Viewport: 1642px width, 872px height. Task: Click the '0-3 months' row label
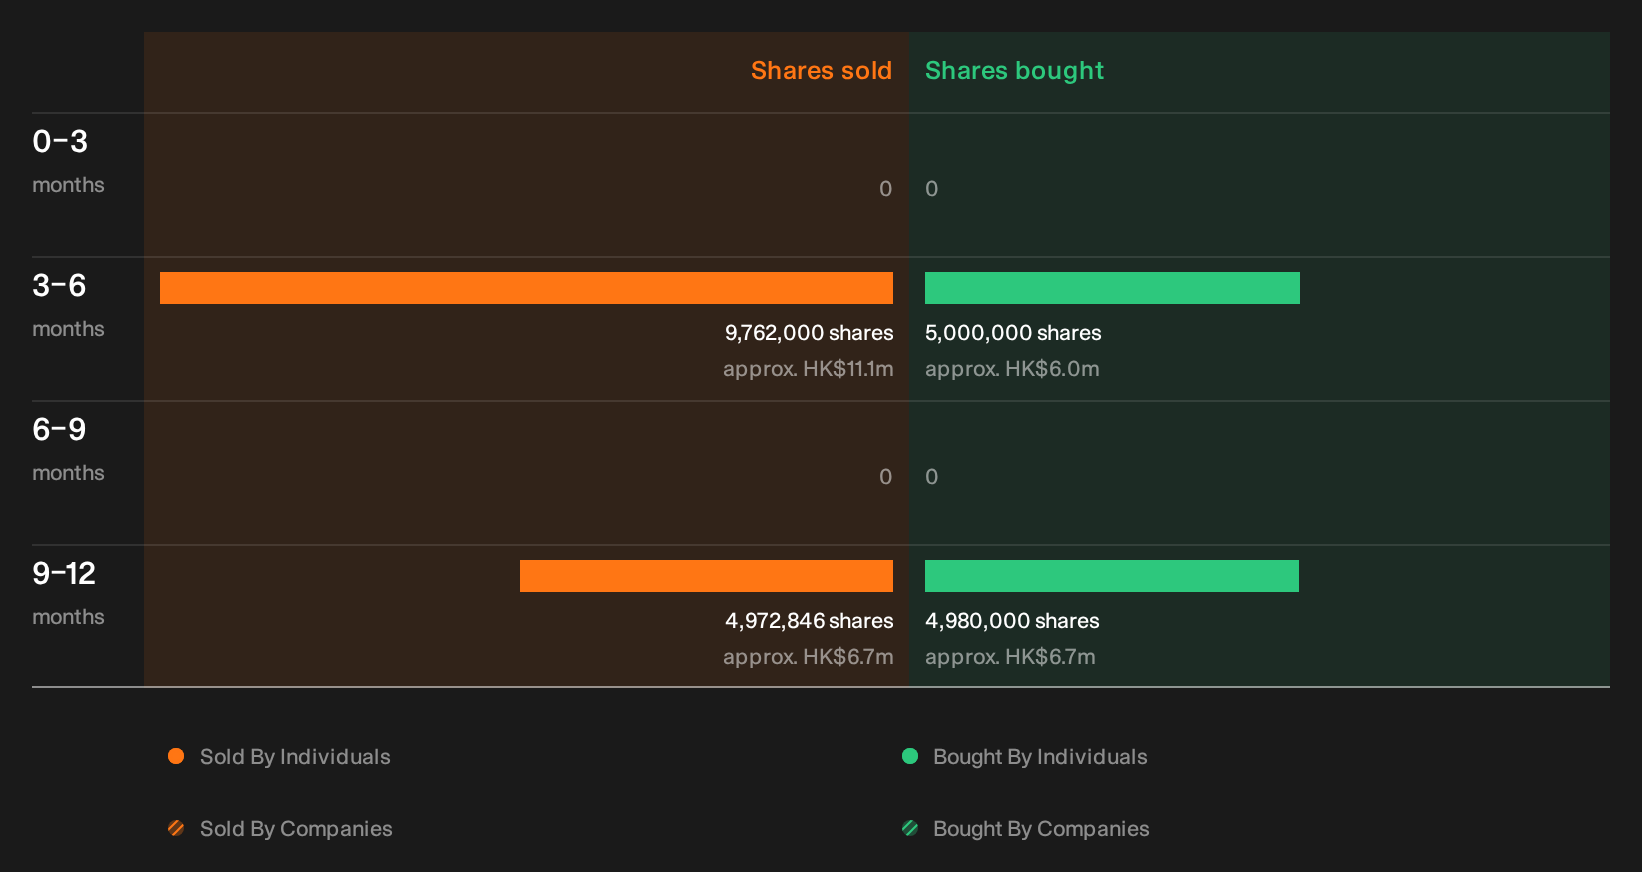pyautogui.click(x=68, y=162)
